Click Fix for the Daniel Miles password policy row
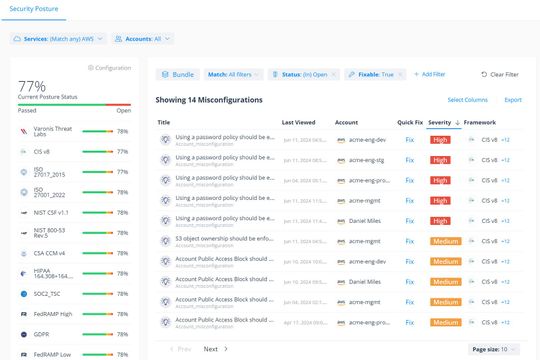Viewport: 540px width, 360px height. [x=409, y=221]
